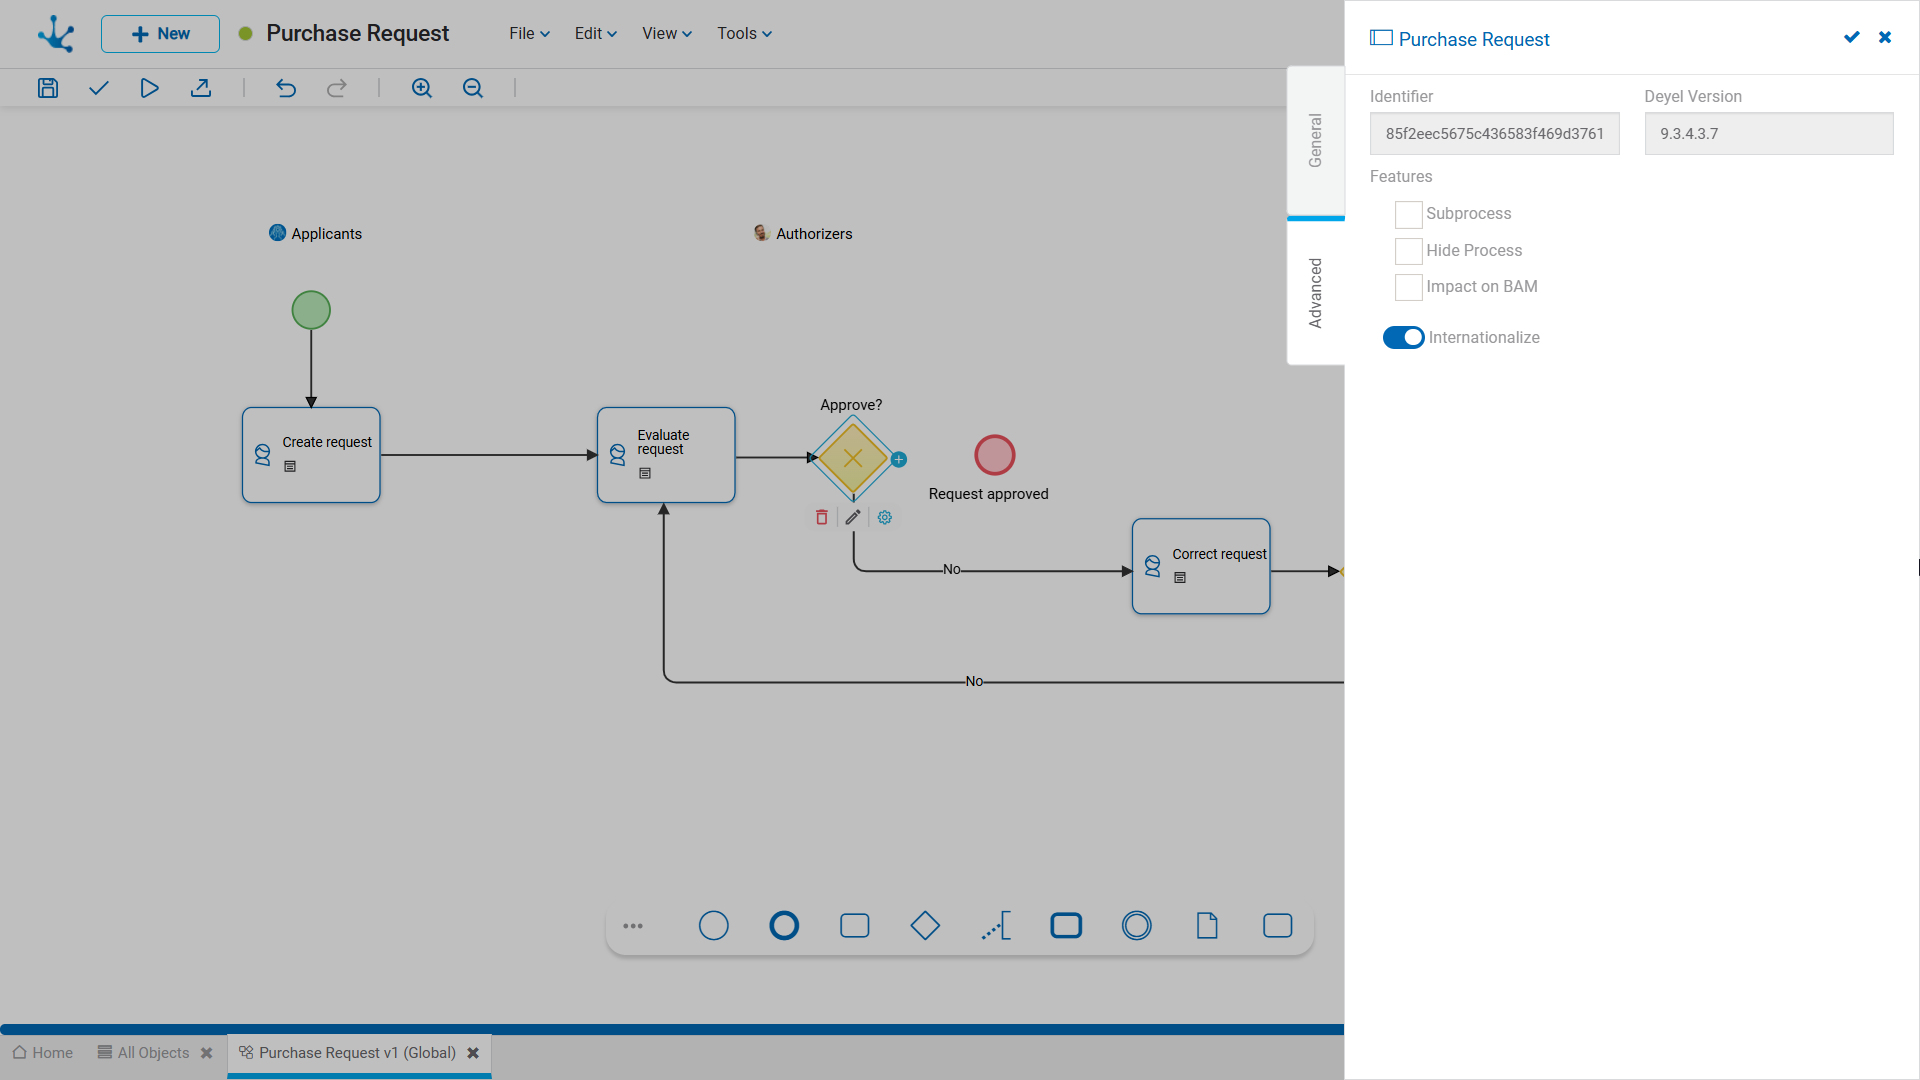Click the Run play toolbar icon
Image resolution: width=1920 pixels, height=1080 pixels.
pos(149,88)
